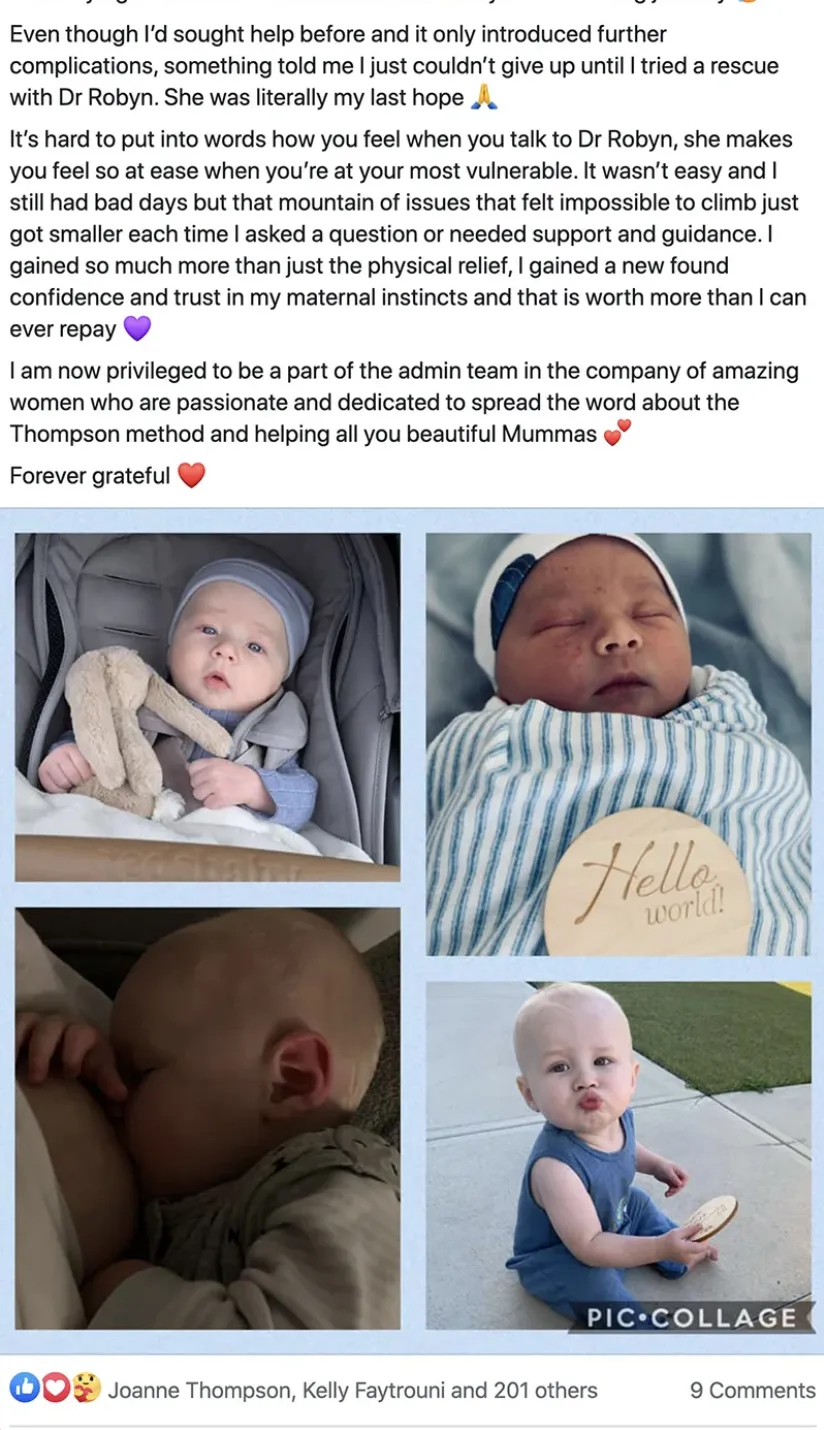Click the Care hug reaction icon

[85, 1388]
